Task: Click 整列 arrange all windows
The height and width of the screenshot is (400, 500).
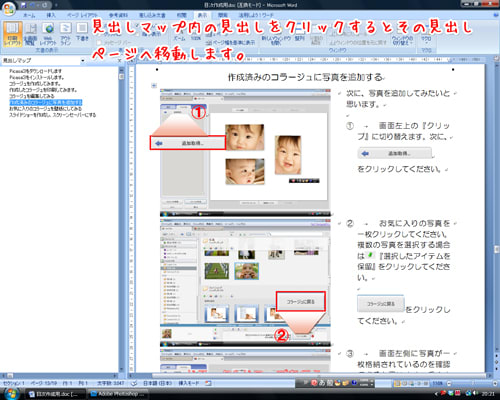Action: [x=299, y=33]
